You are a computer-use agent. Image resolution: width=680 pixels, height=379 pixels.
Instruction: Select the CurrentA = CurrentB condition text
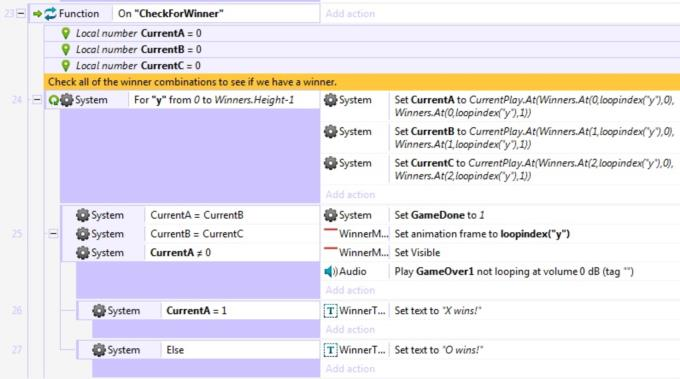(197, 215)
